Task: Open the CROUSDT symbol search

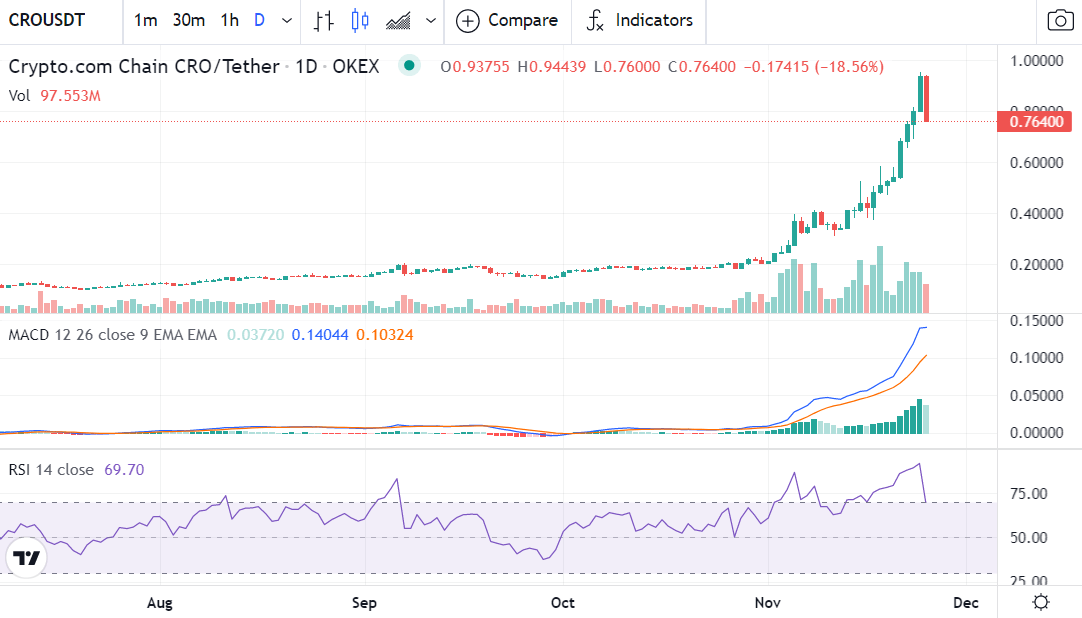Action: tap(47, 20)
